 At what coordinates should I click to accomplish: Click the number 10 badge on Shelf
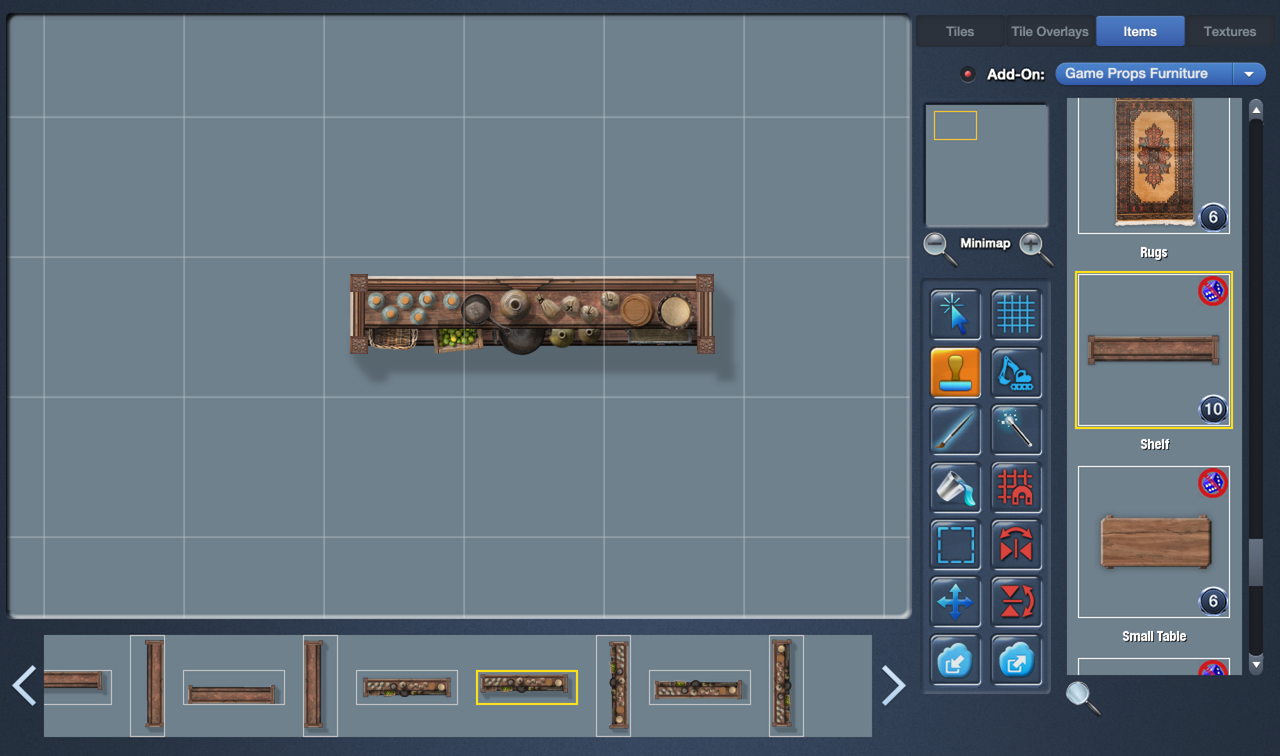coord(1213,408)
